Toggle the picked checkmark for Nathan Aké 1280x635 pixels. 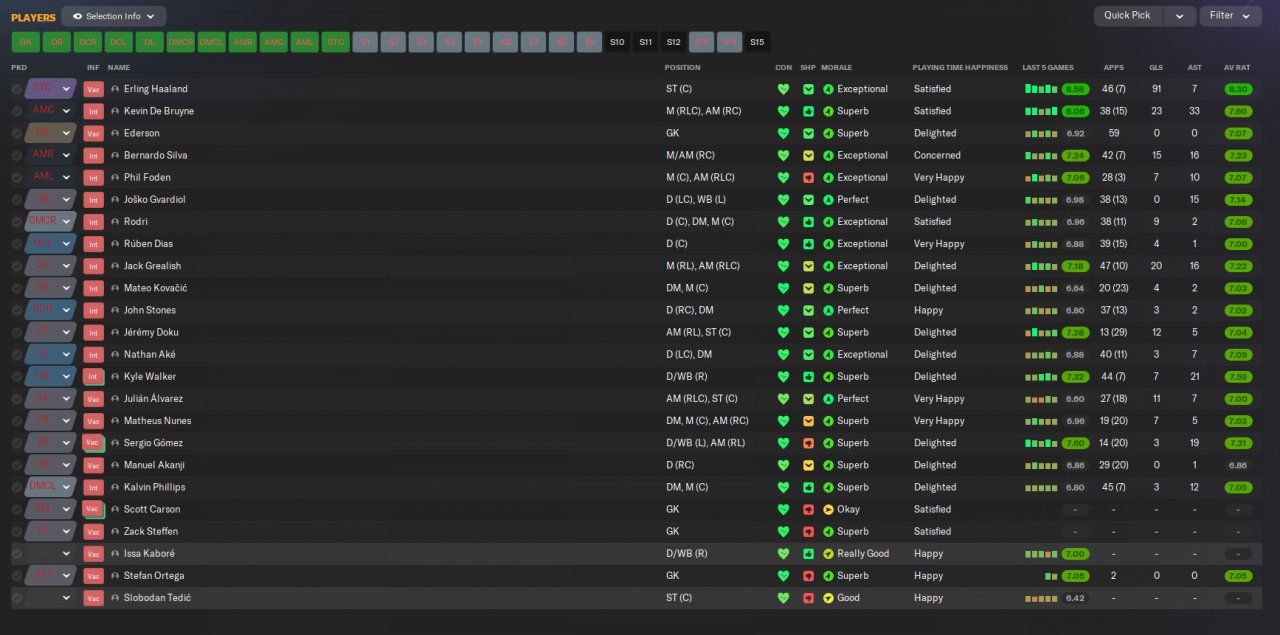[x=17, y=355]
